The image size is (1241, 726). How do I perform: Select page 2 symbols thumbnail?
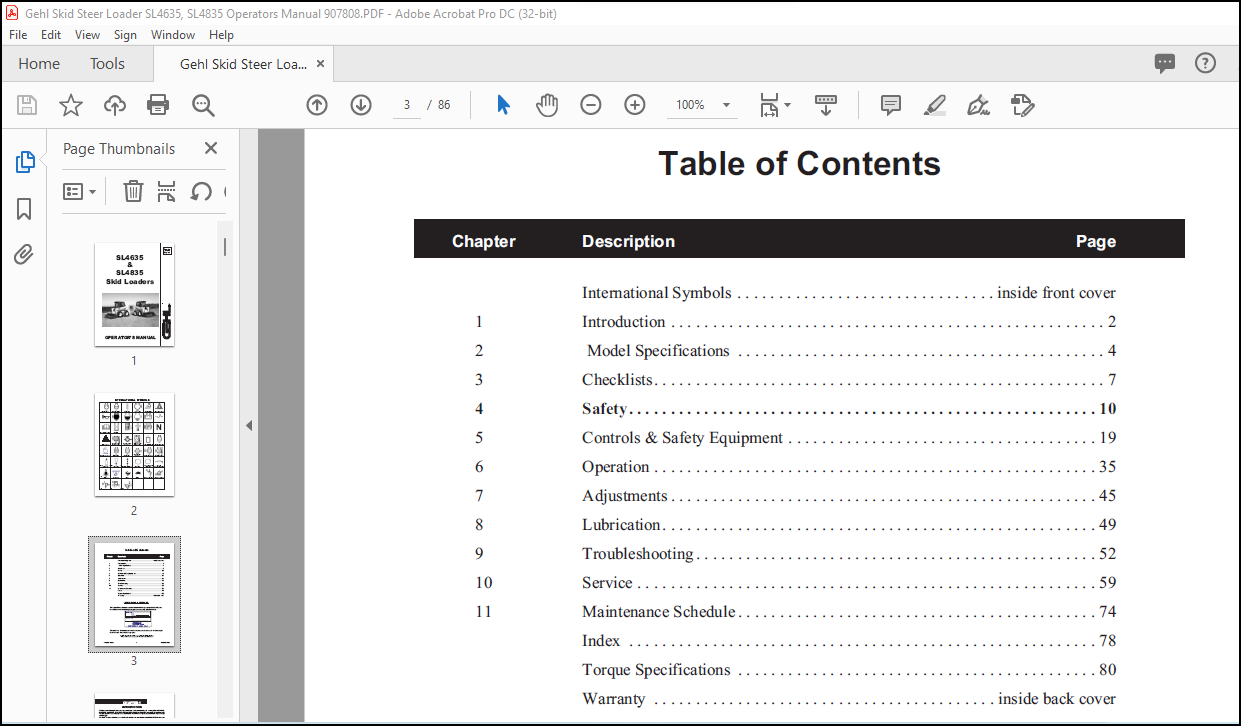134,444
